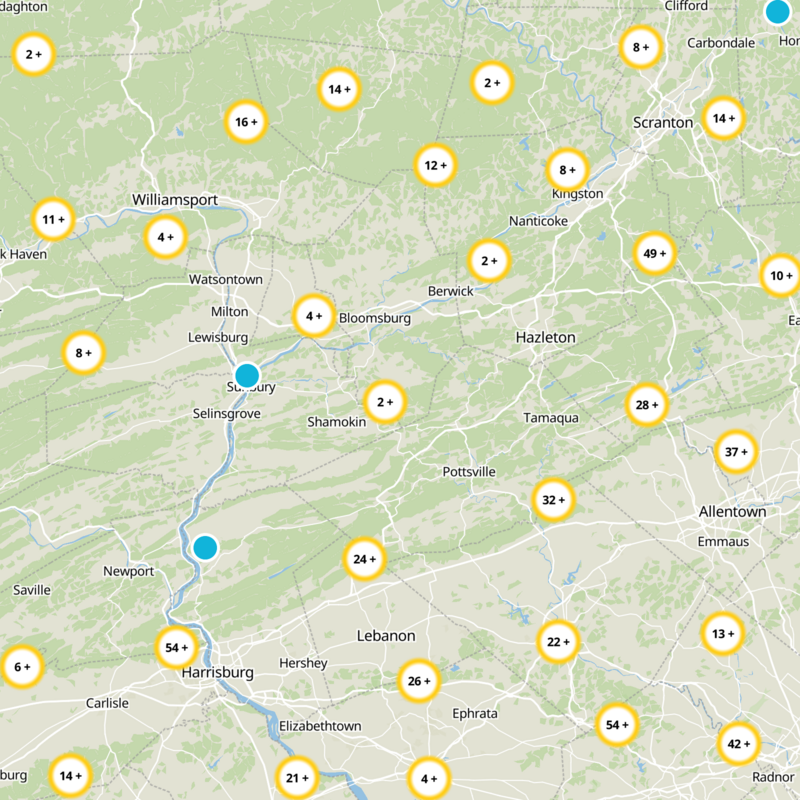The height and width of the screenshot is (800, 800).
Task: Click the 49+ cluster marker
Action: tap(655, 253)
